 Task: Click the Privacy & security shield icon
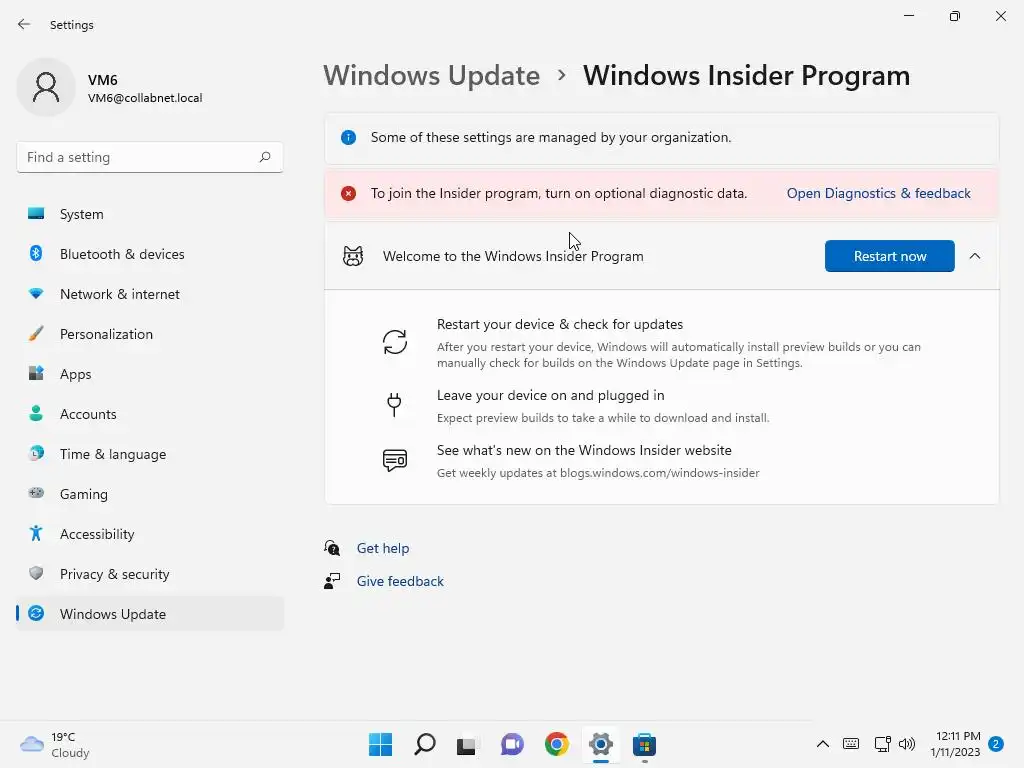(x=36, y=573)
